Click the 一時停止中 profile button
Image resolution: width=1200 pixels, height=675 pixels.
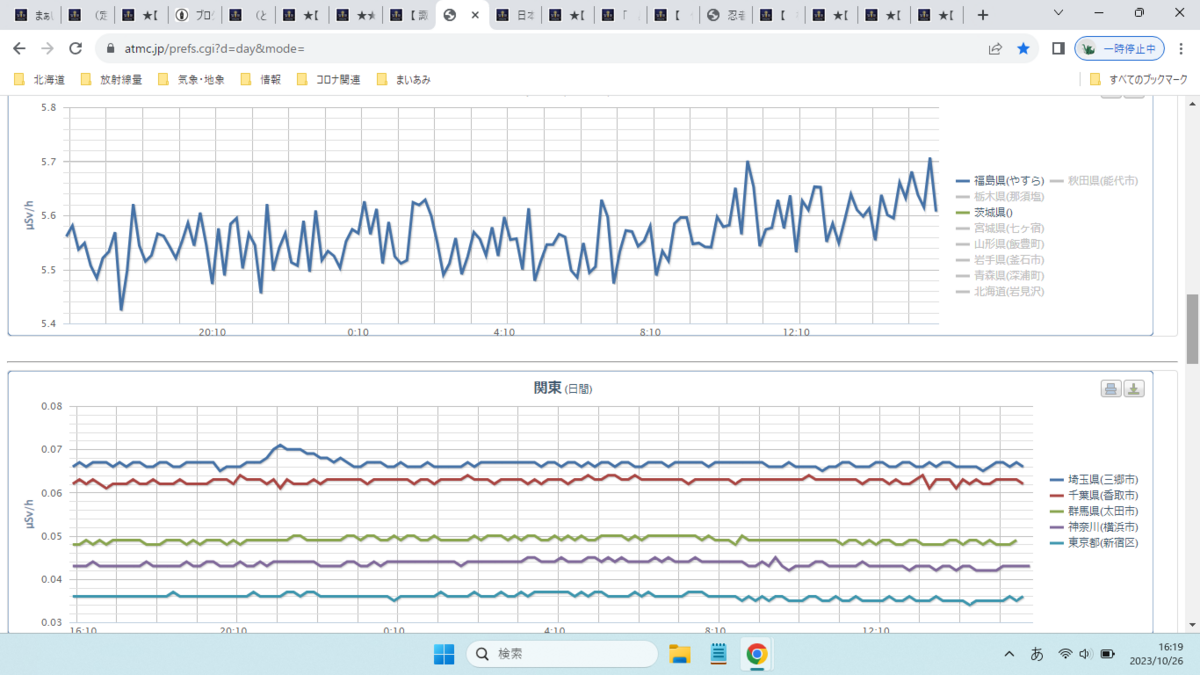pyautogui.click(x=1119, y=48)
